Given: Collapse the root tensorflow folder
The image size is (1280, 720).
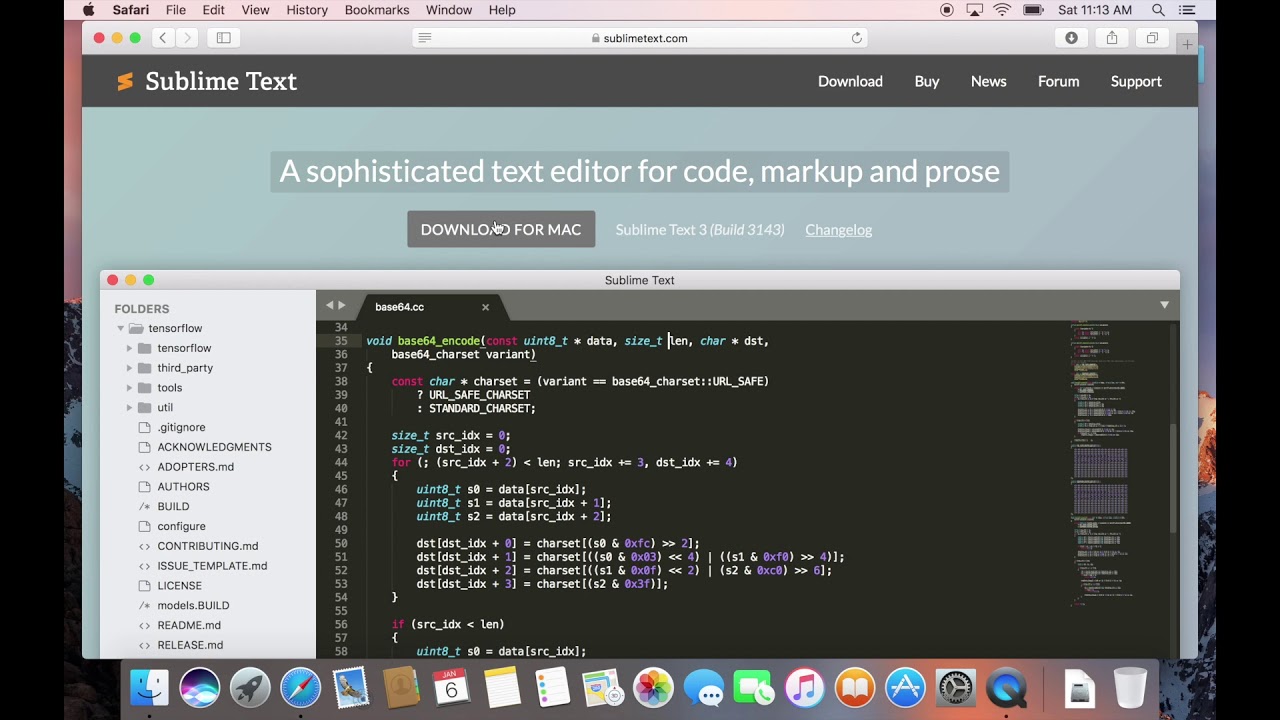Looking at the screenshot, I should pos(121,328).
